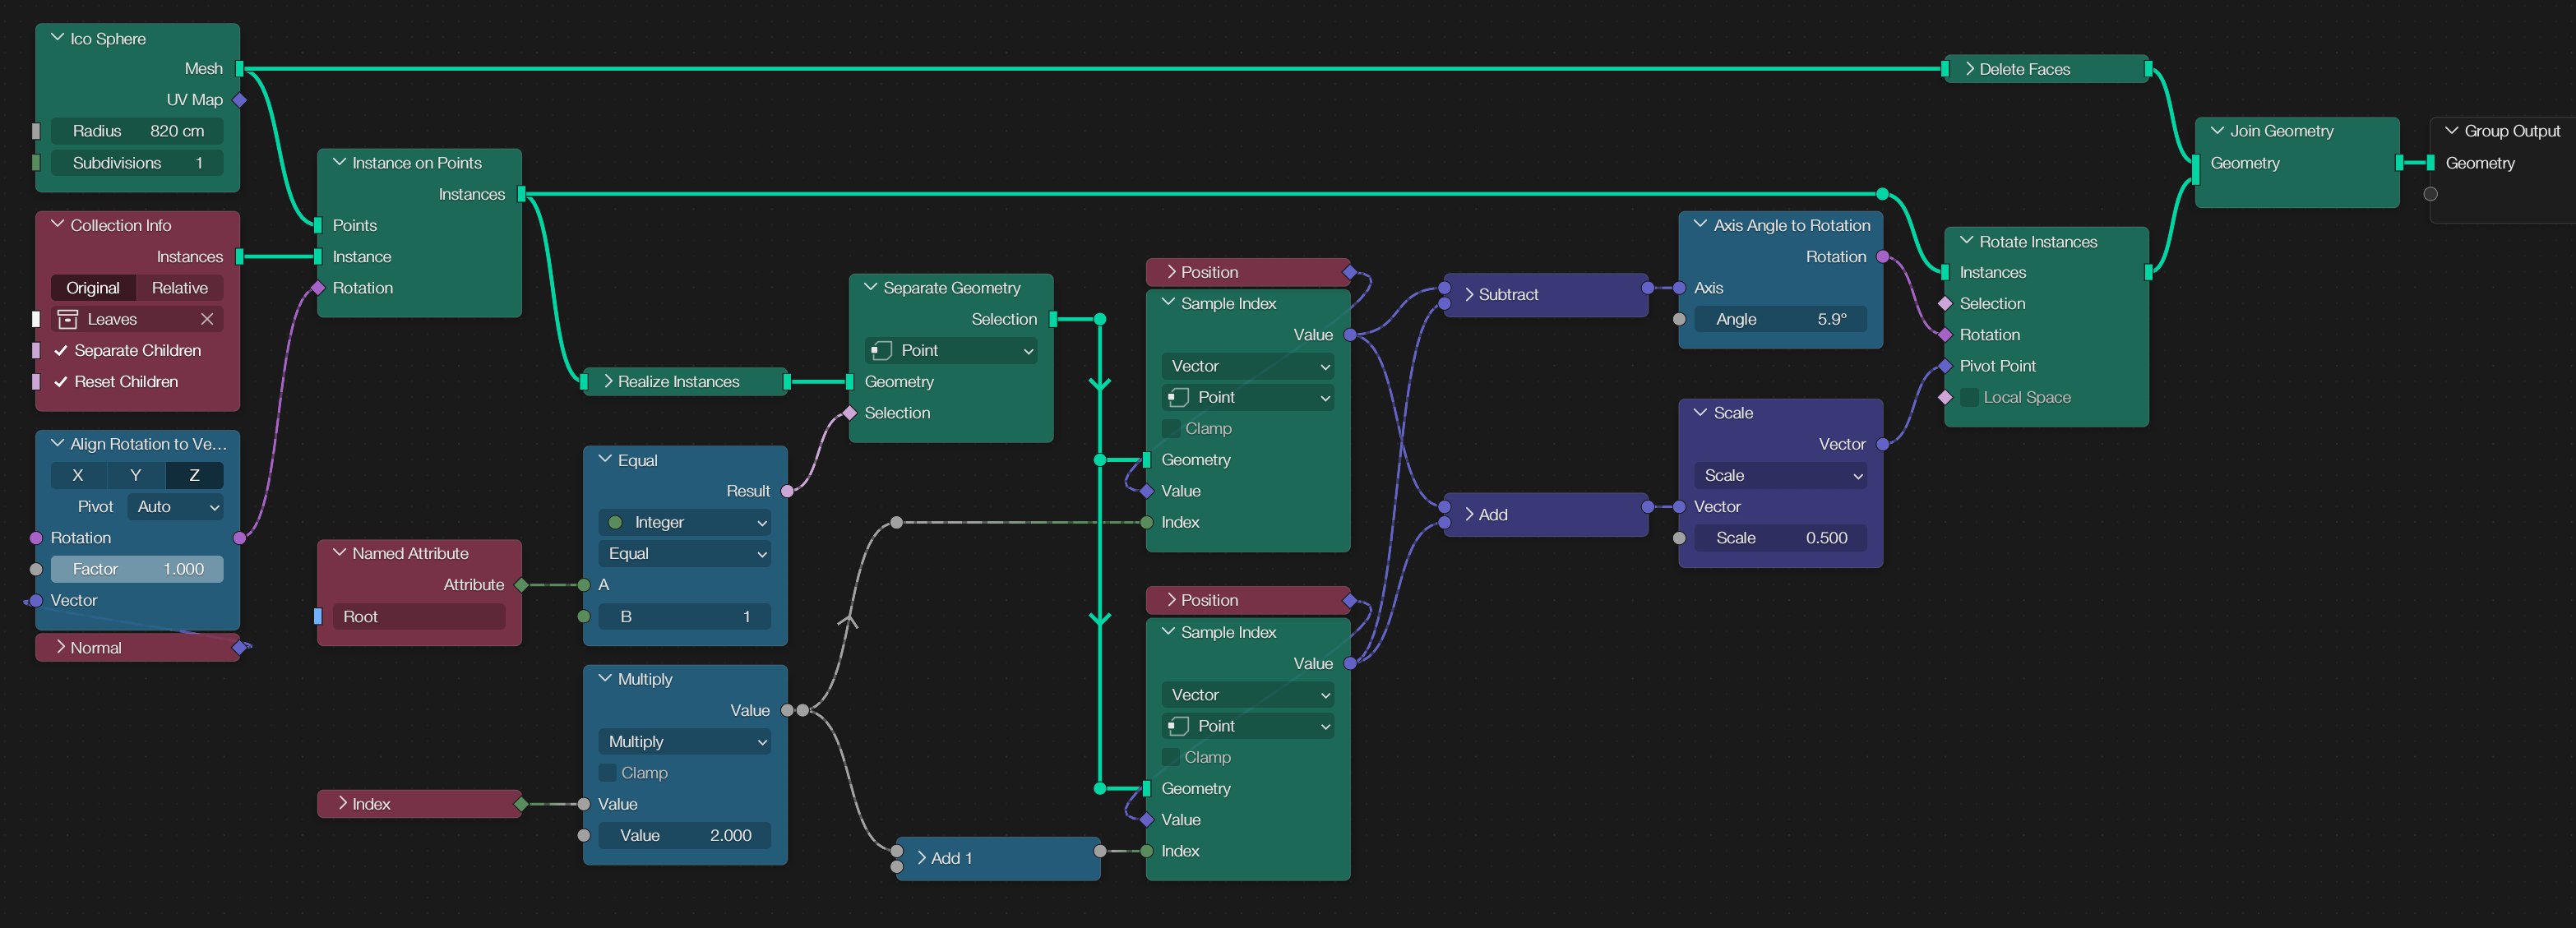
Task: Click the Normal node output socket
Action: coord(240,648)
